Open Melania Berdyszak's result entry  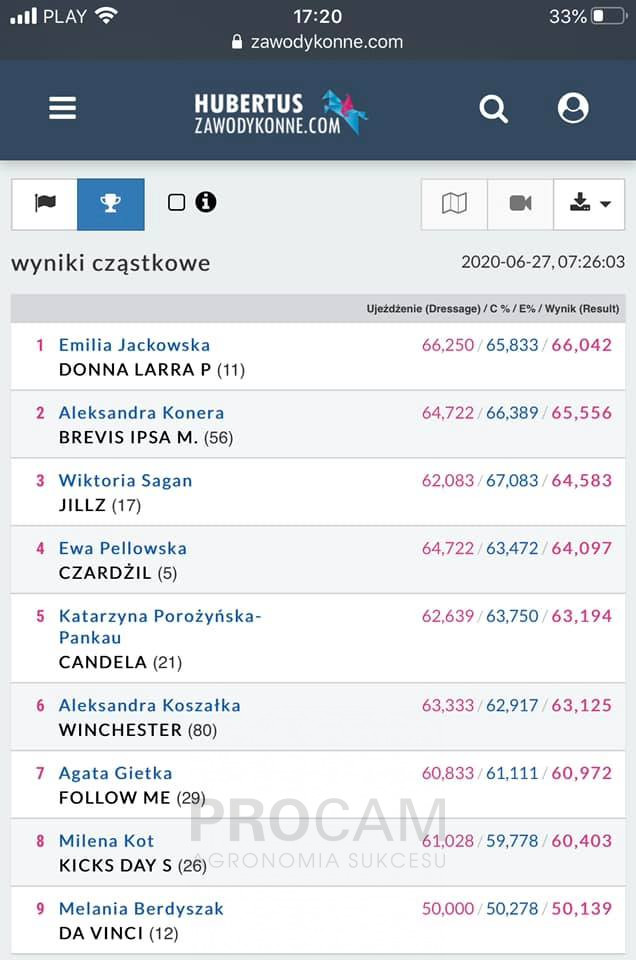318,920
